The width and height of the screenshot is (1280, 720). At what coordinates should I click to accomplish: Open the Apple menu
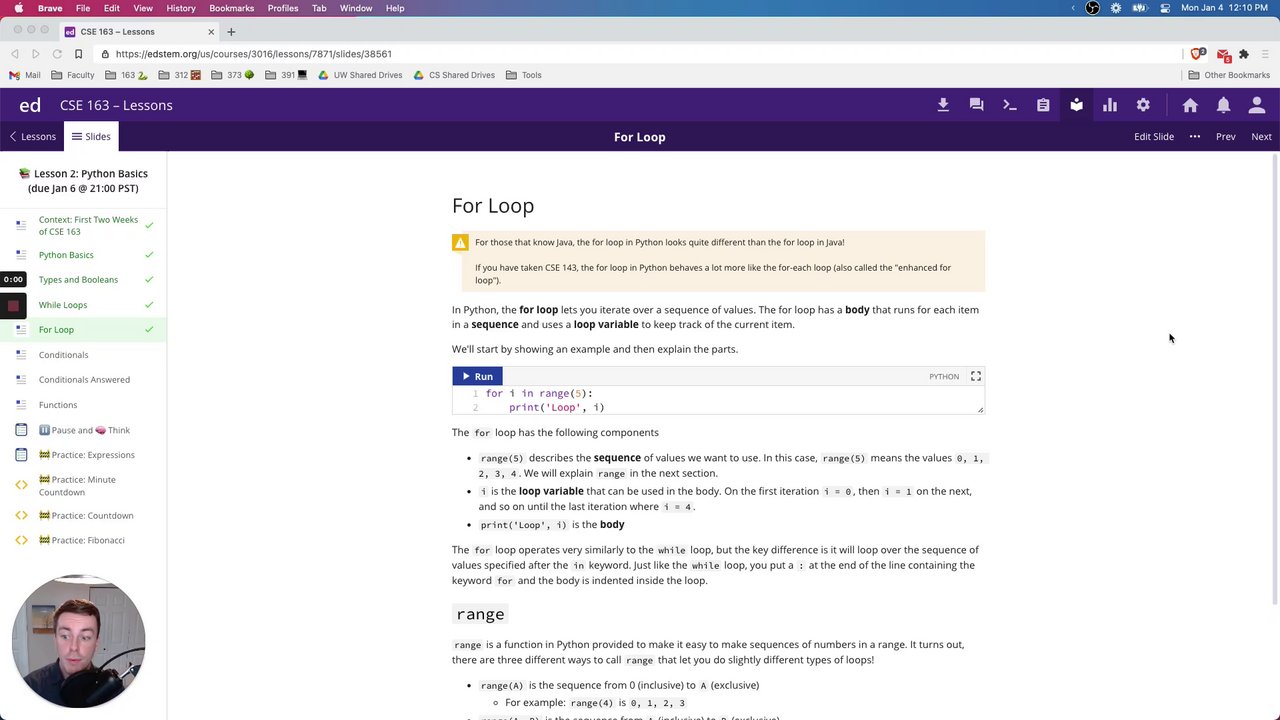pyautogui.click(x=18, y=8)
